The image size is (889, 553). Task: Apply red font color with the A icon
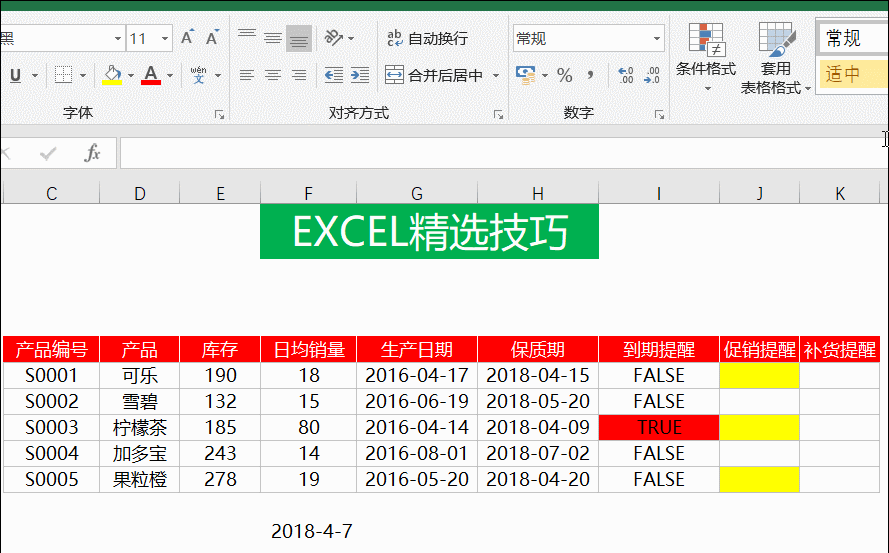[x=151, y=75]
